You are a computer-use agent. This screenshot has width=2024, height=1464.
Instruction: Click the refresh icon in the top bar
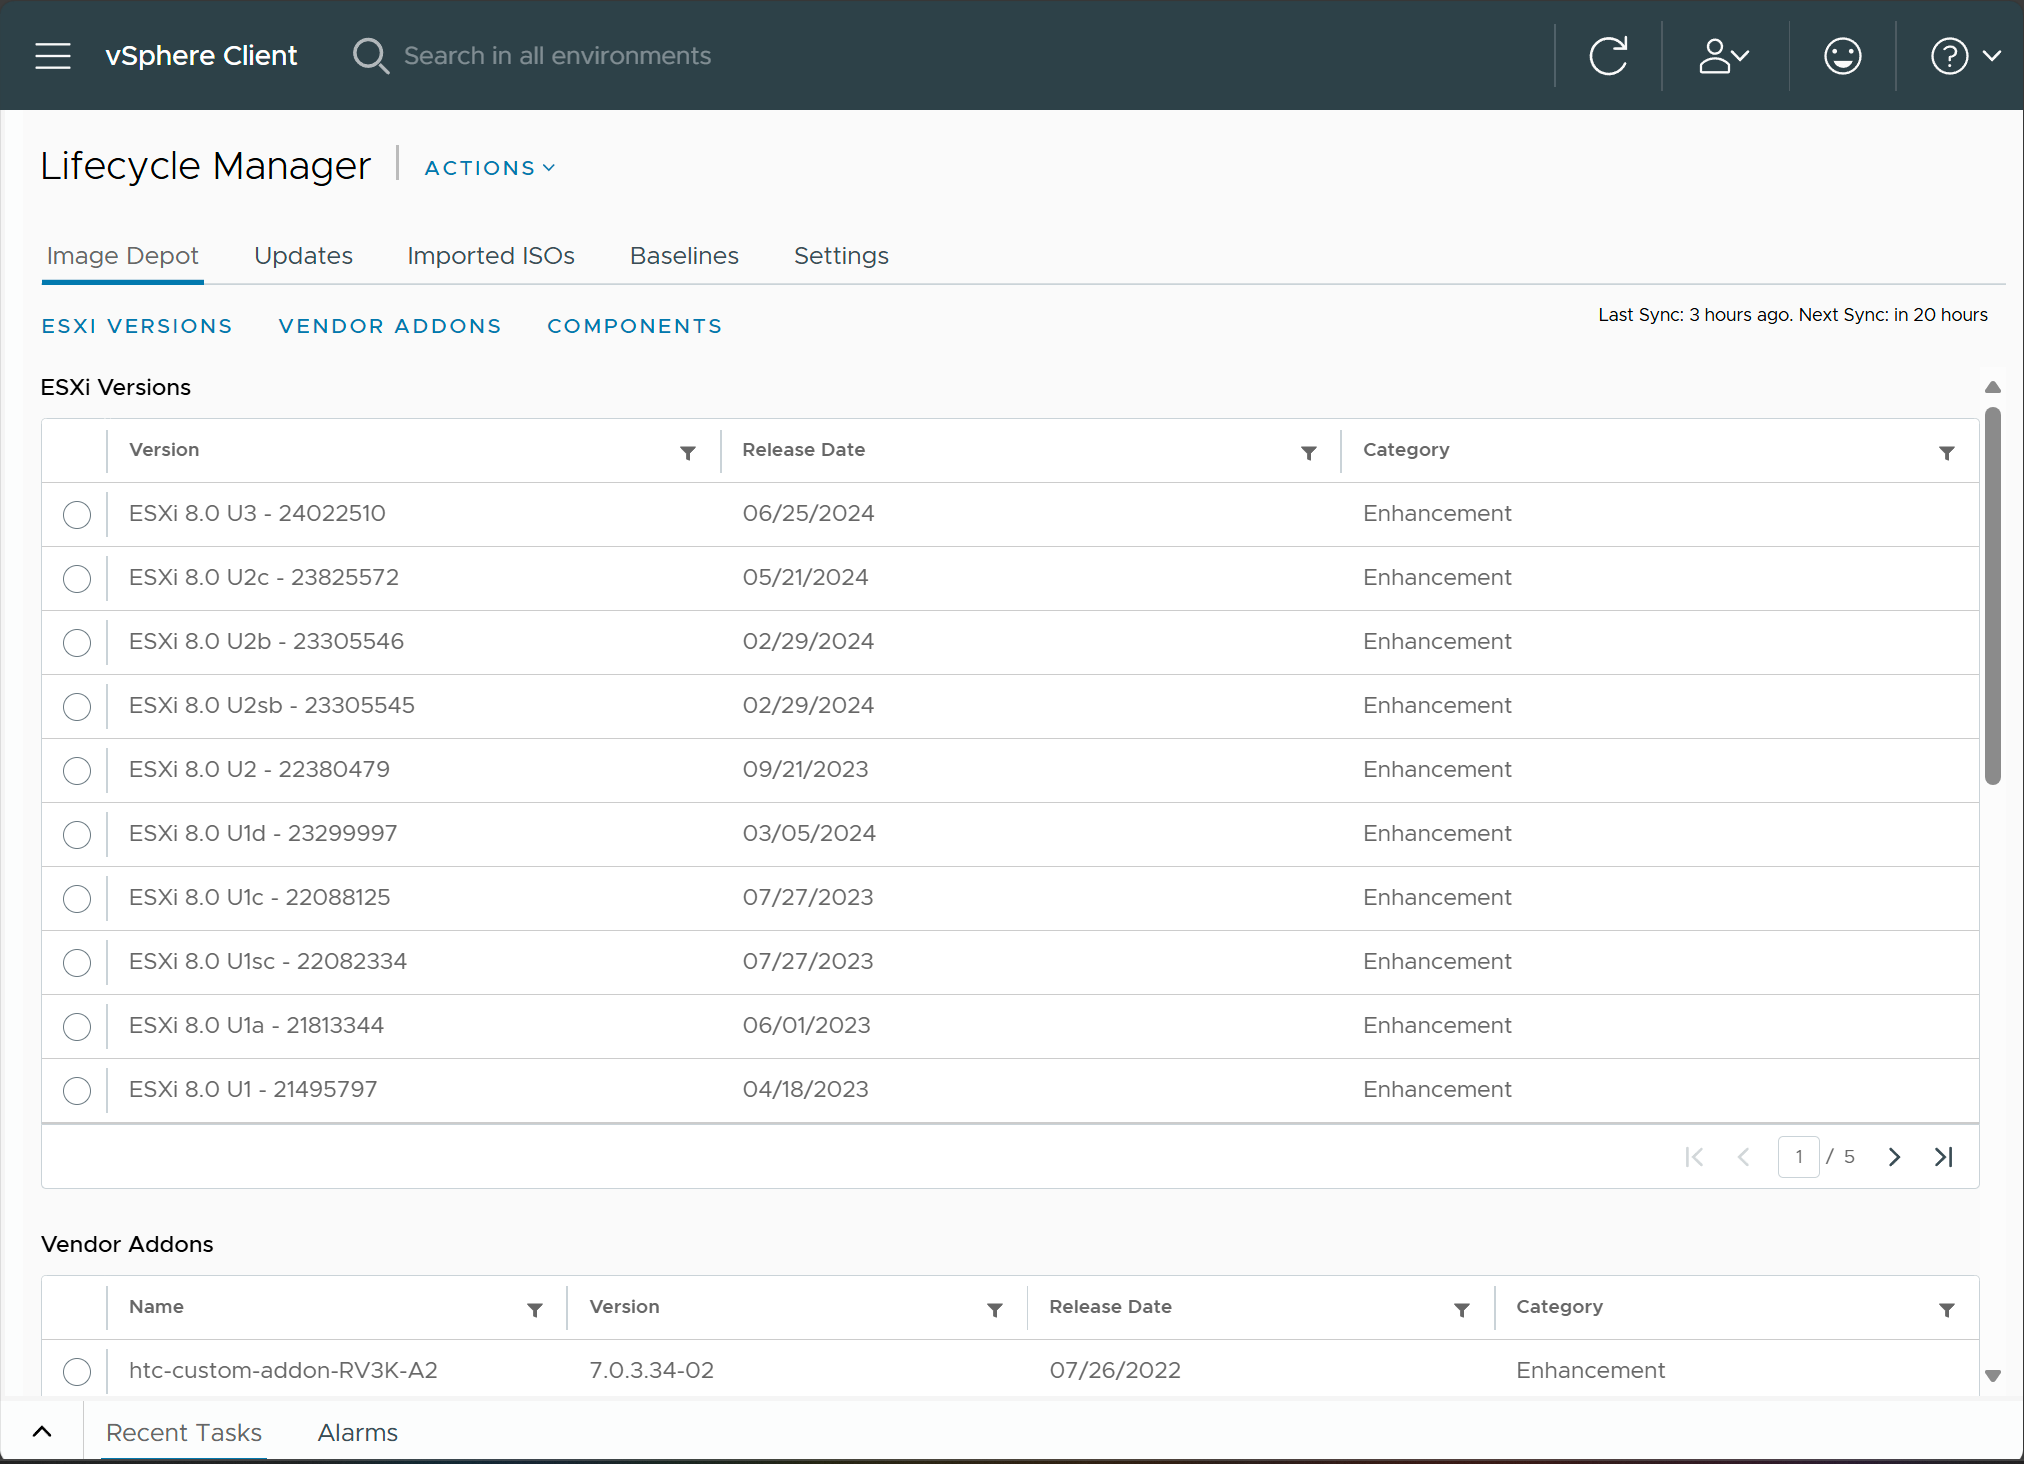coord(1608,56)
